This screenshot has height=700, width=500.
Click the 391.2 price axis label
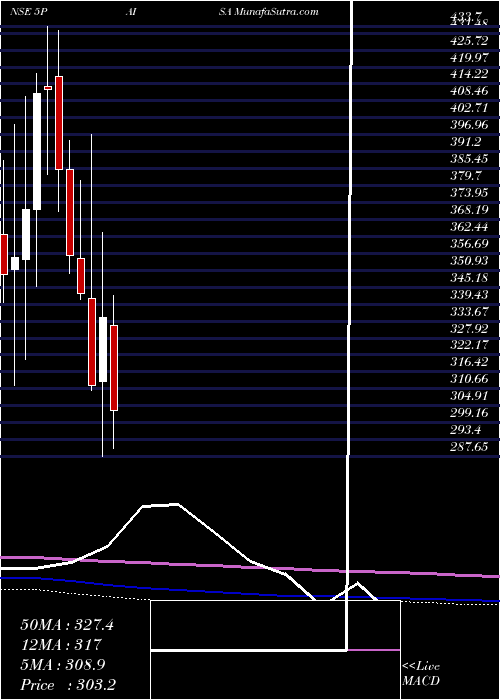click(x=467, y=142)
